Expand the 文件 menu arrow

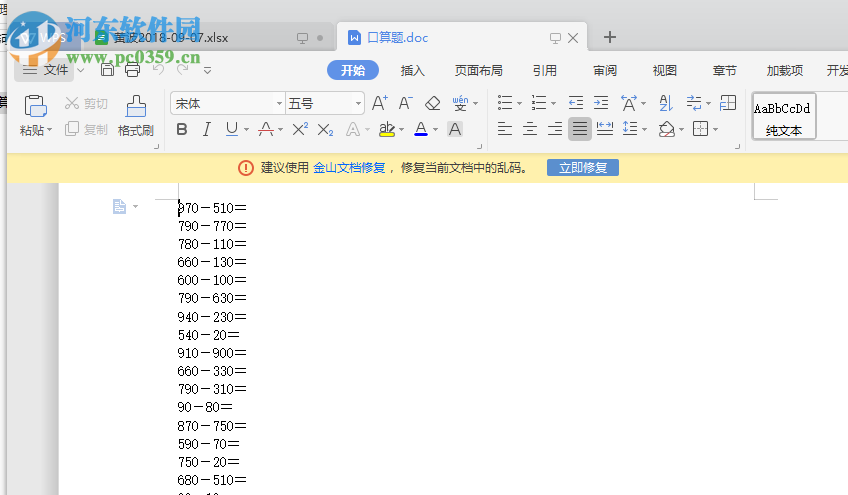click(x=81, y=70)
